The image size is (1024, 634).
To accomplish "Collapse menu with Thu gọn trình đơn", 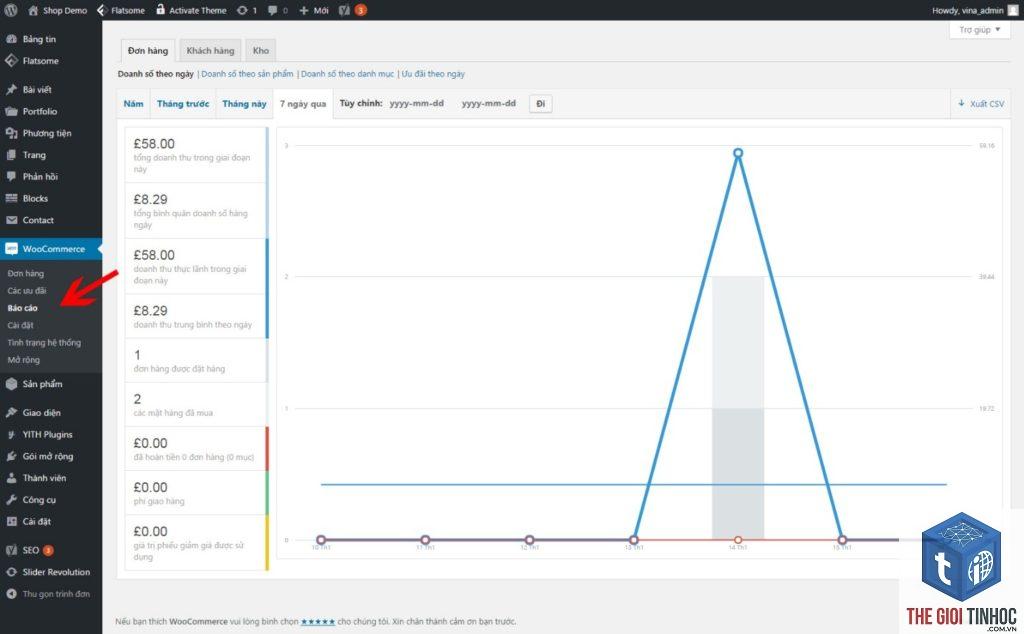I will pyautogui.click(x=48, y=594).
